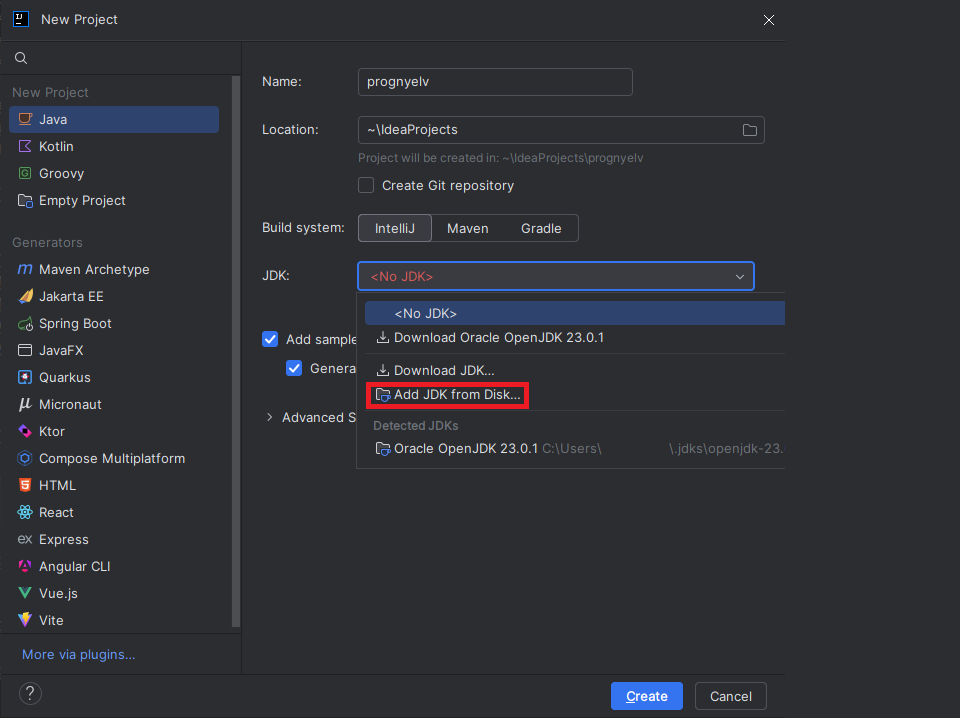The height and width of the screenshot is (718, 960).
Task: Switch build system to Maven
Action: pyautogui.click(x=468, y=228)
